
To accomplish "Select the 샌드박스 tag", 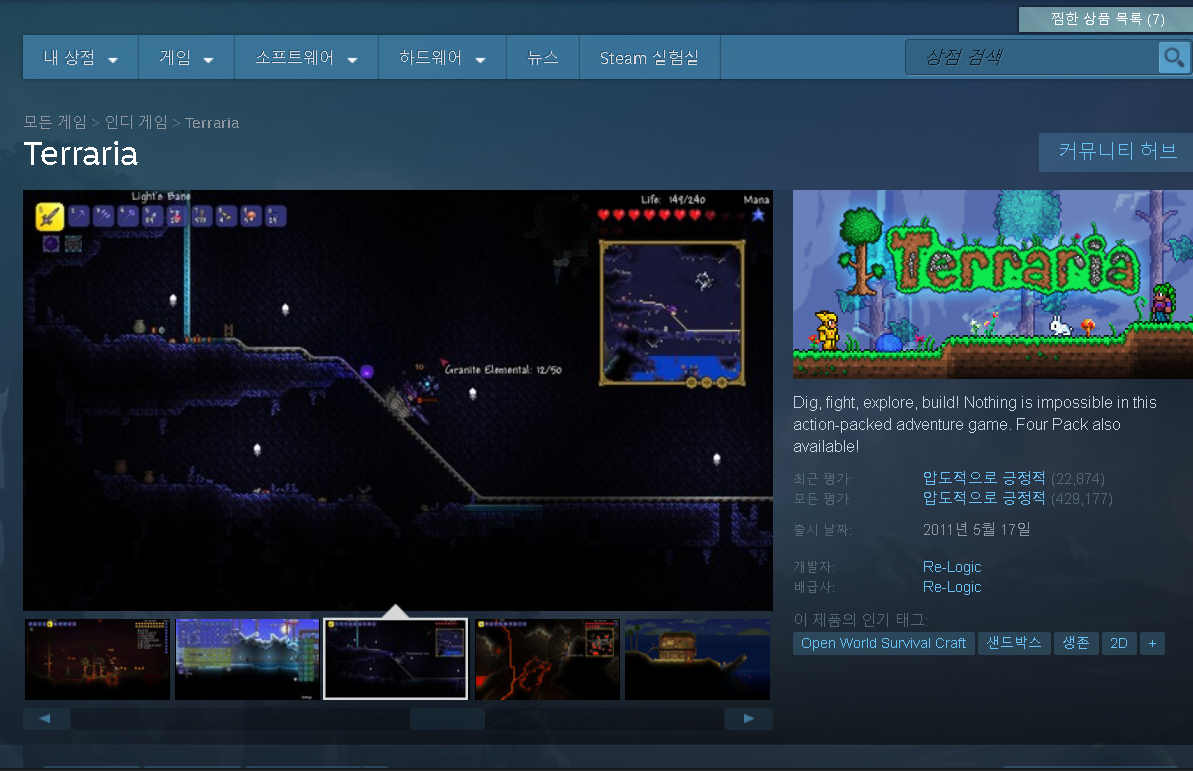I will tap(1014, 643).
